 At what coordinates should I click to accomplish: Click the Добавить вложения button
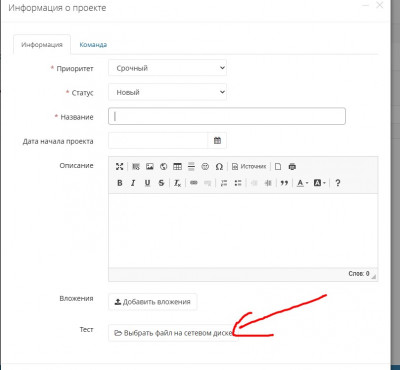pos(153,302)
